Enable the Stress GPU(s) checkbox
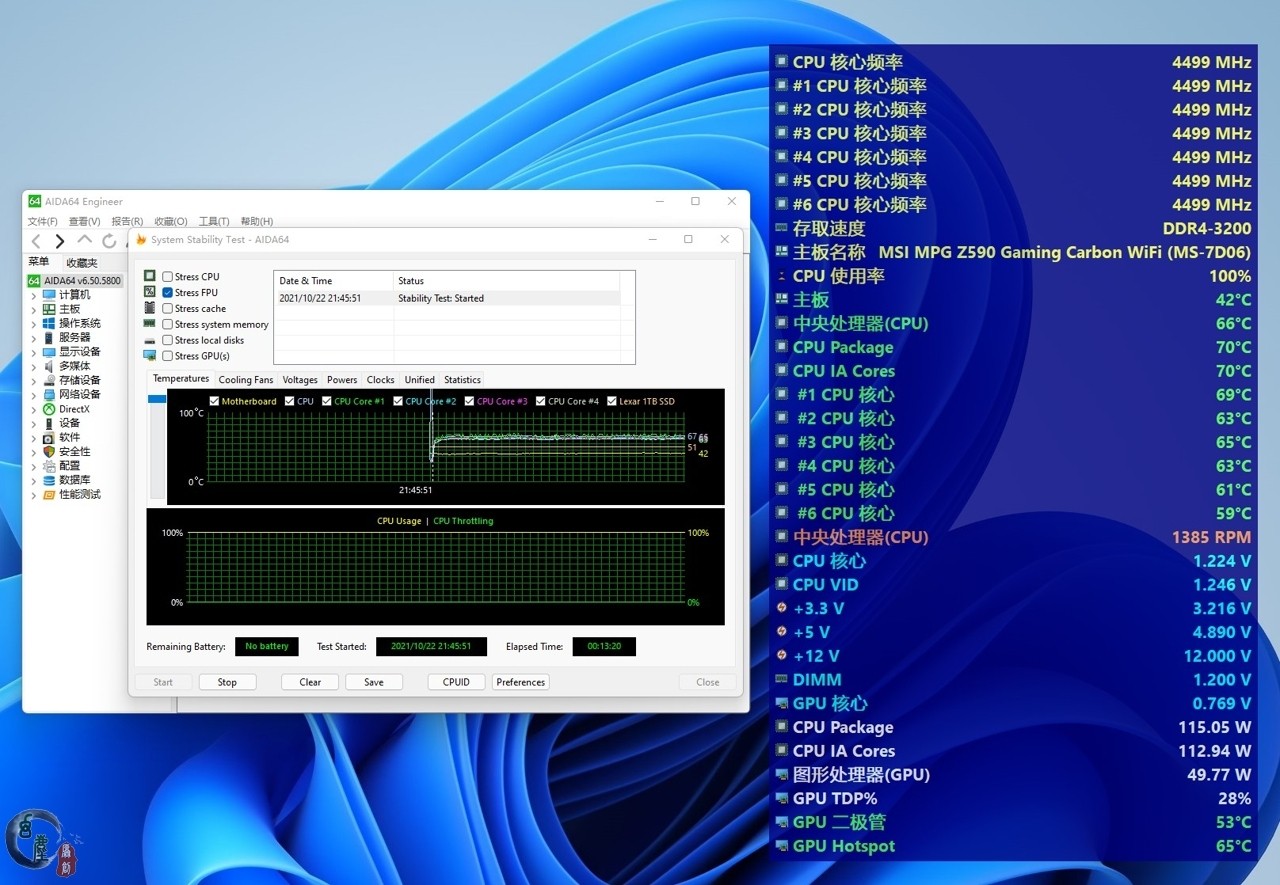 [168, 356]
